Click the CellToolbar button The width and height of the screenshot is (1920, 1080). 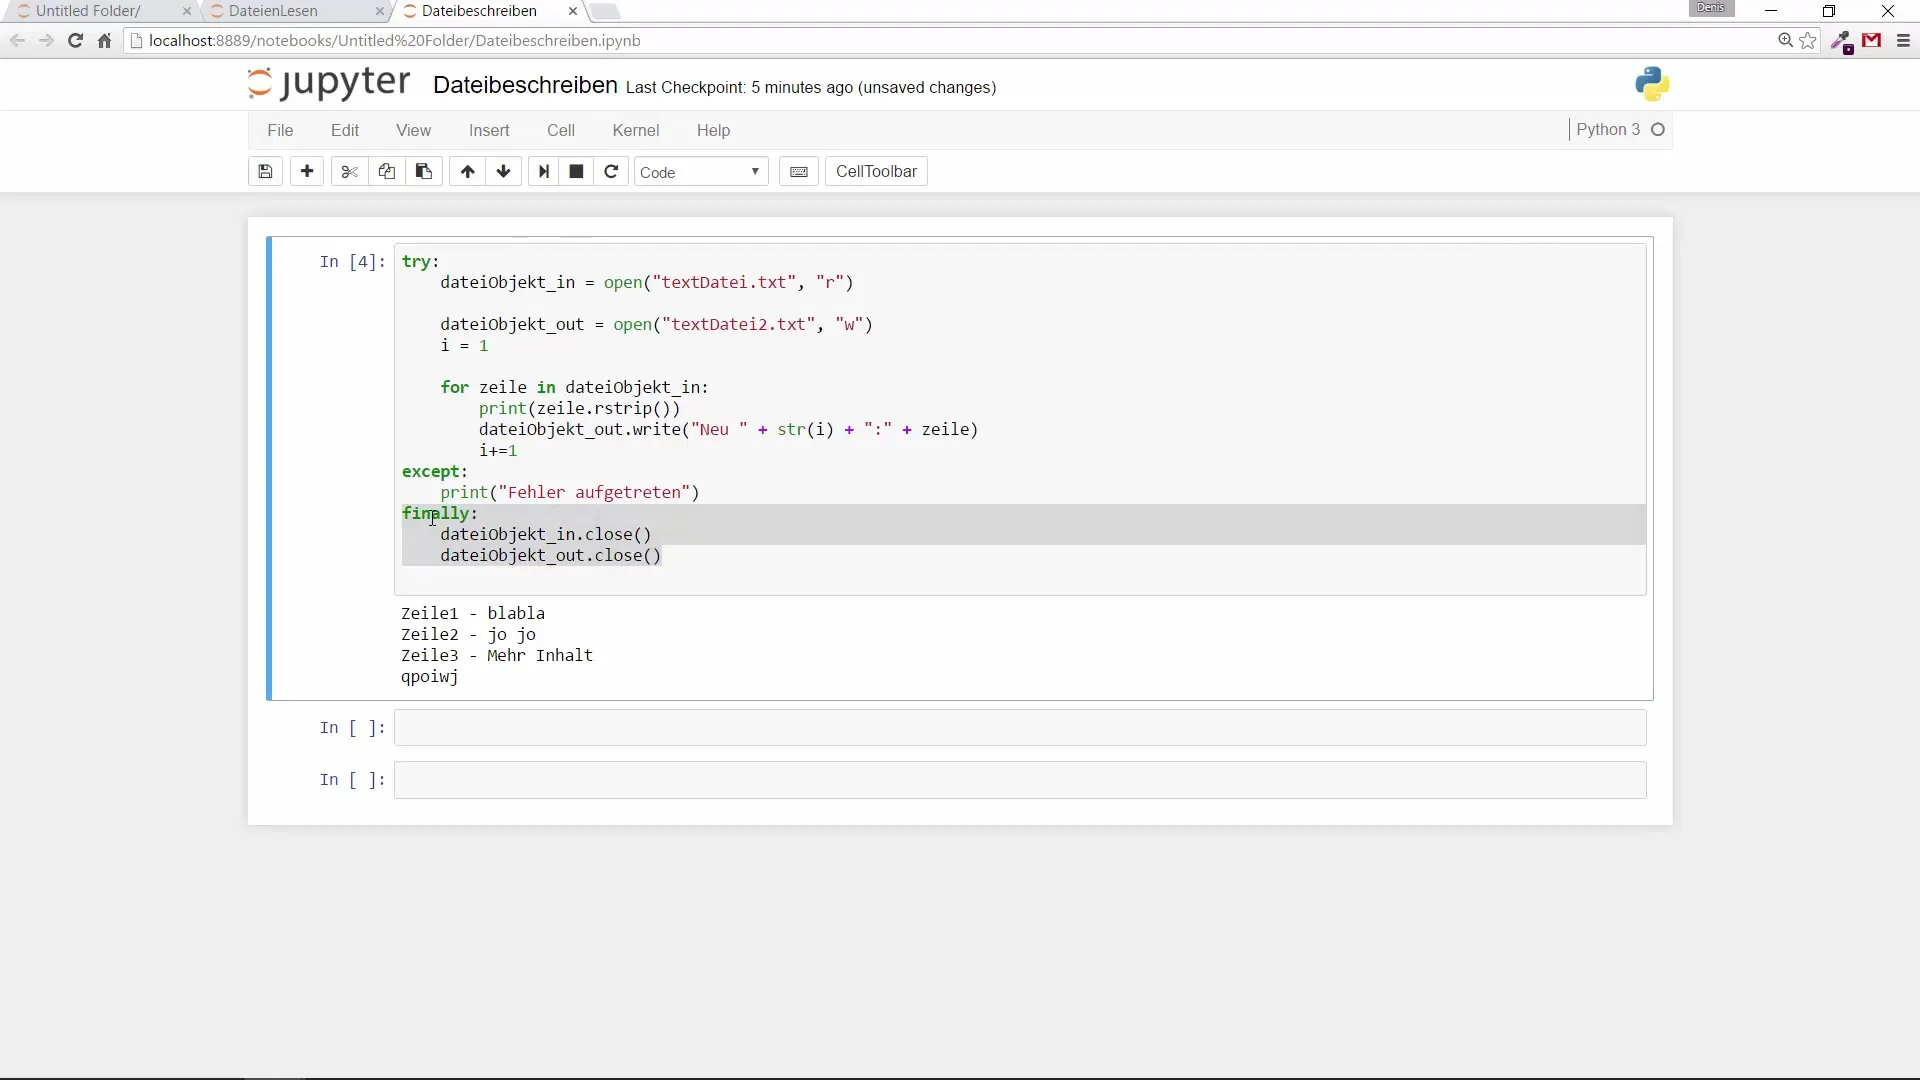pos(876,172)
